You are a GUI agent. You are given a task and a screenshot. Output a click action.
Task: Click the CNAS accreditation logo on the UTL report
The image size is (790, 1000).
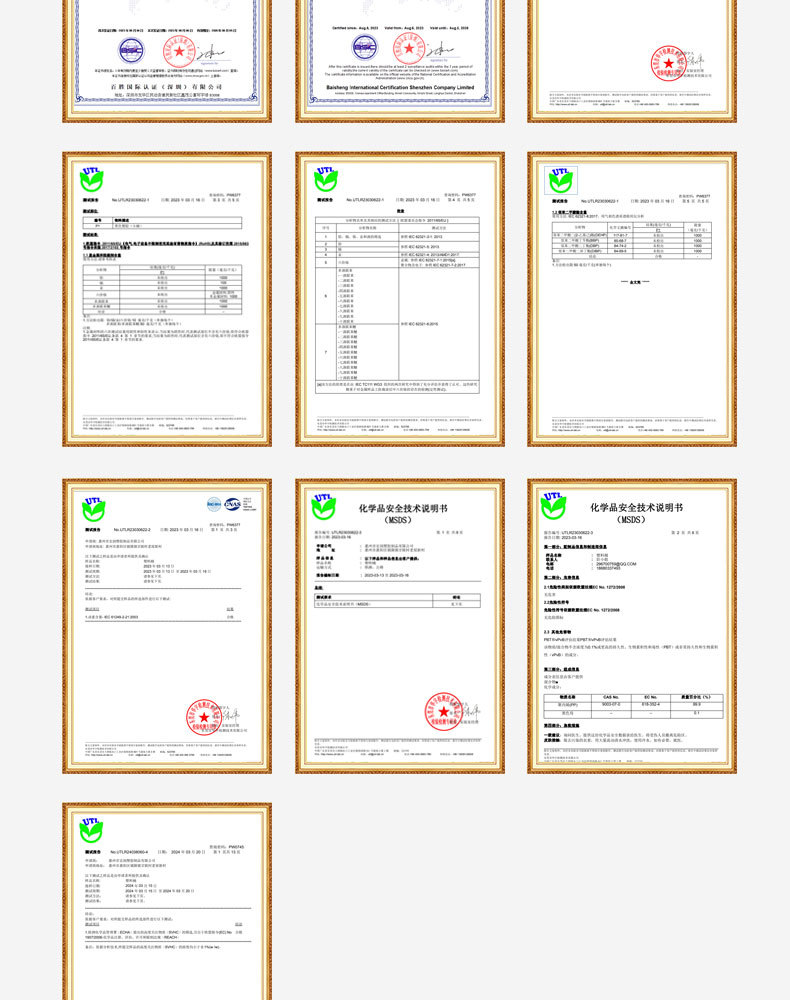[x=232, y=504]
